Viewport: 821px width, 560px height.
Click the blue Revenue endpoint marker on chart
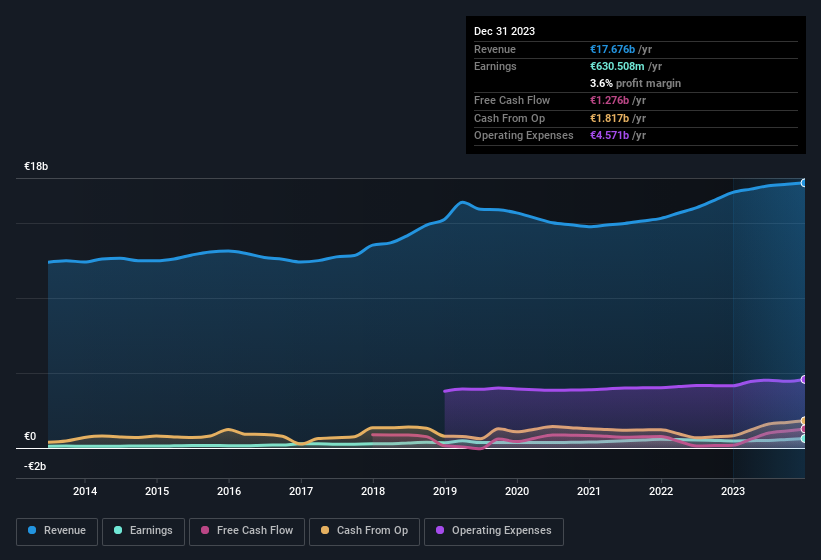pyautogui.click(x=803, y=183)
